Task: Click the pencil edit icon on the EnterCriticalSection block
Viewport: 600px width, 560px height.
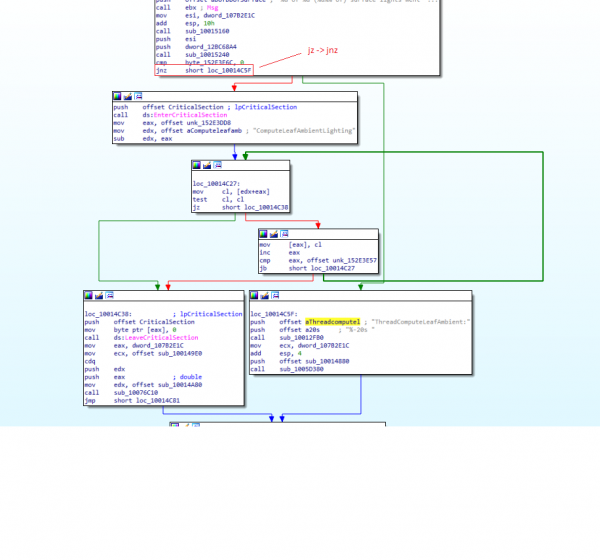Action: (126, 97)
